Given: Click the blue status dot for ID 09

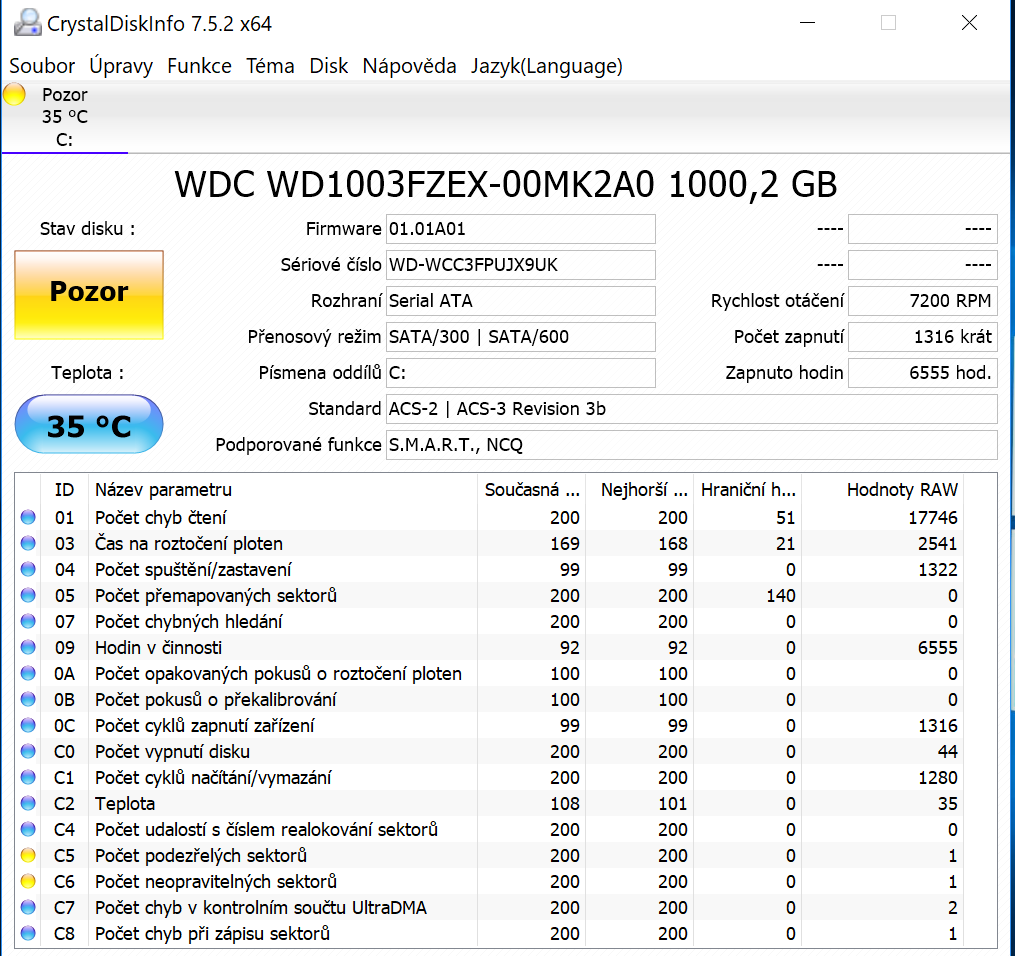Looking at the screenshot, I should 28,647.
